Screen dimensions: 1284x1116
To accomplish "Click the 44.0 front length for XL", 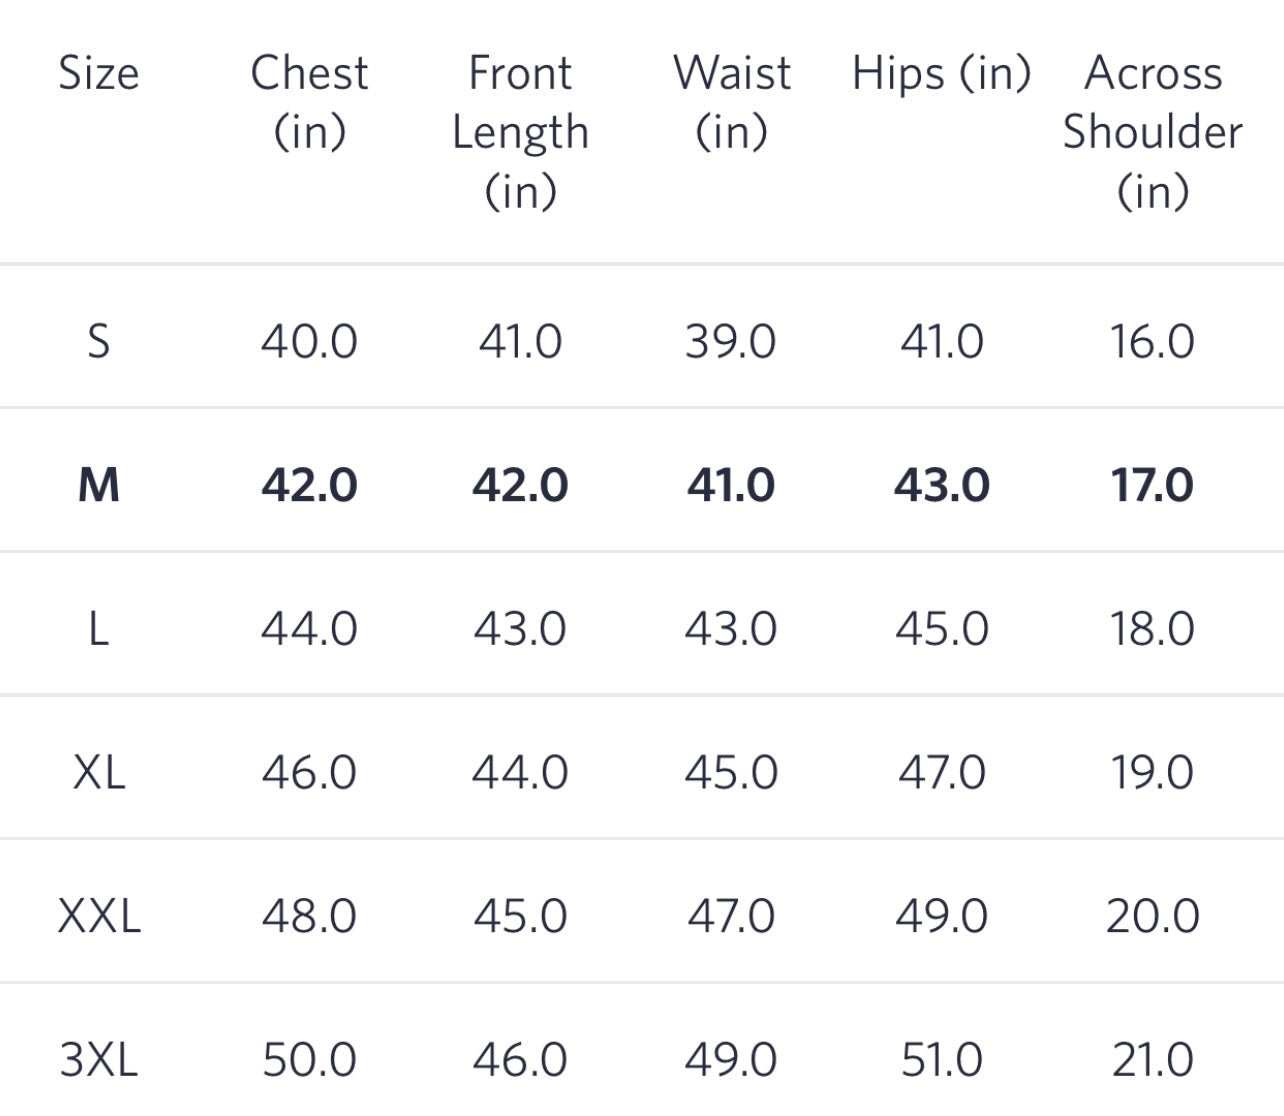I will tap(520, 772).
